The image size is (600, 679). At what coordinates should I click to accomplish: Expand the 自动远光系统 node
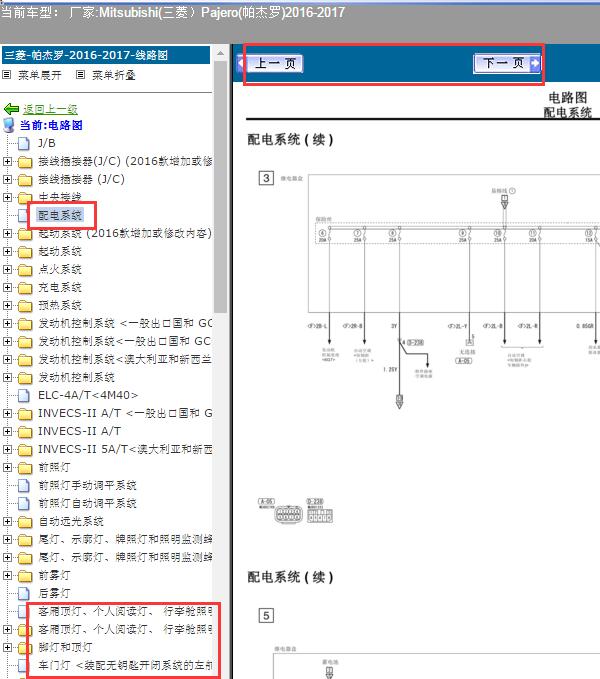coord(7,521)
